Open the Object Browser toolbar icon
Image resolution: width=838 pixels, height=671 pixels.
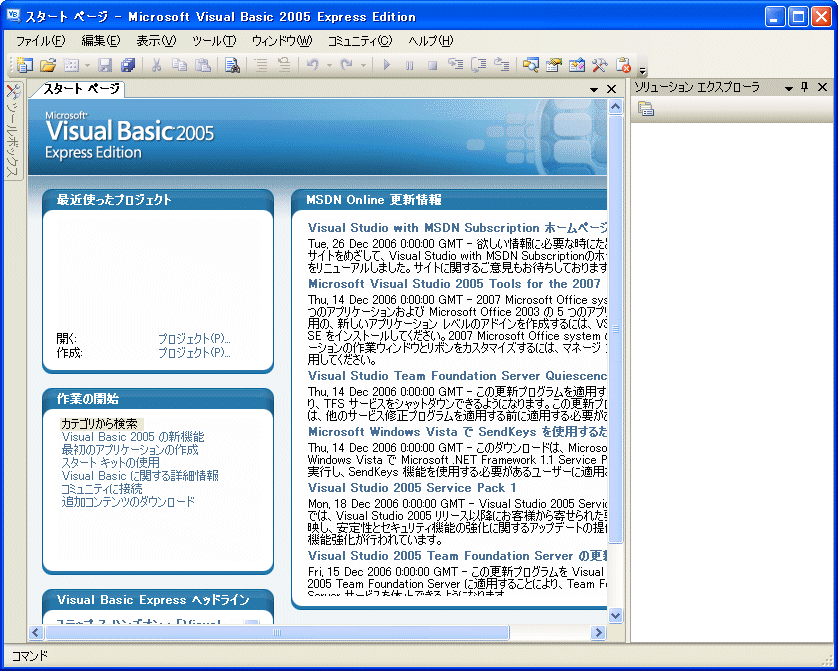[x=577, y=65]
